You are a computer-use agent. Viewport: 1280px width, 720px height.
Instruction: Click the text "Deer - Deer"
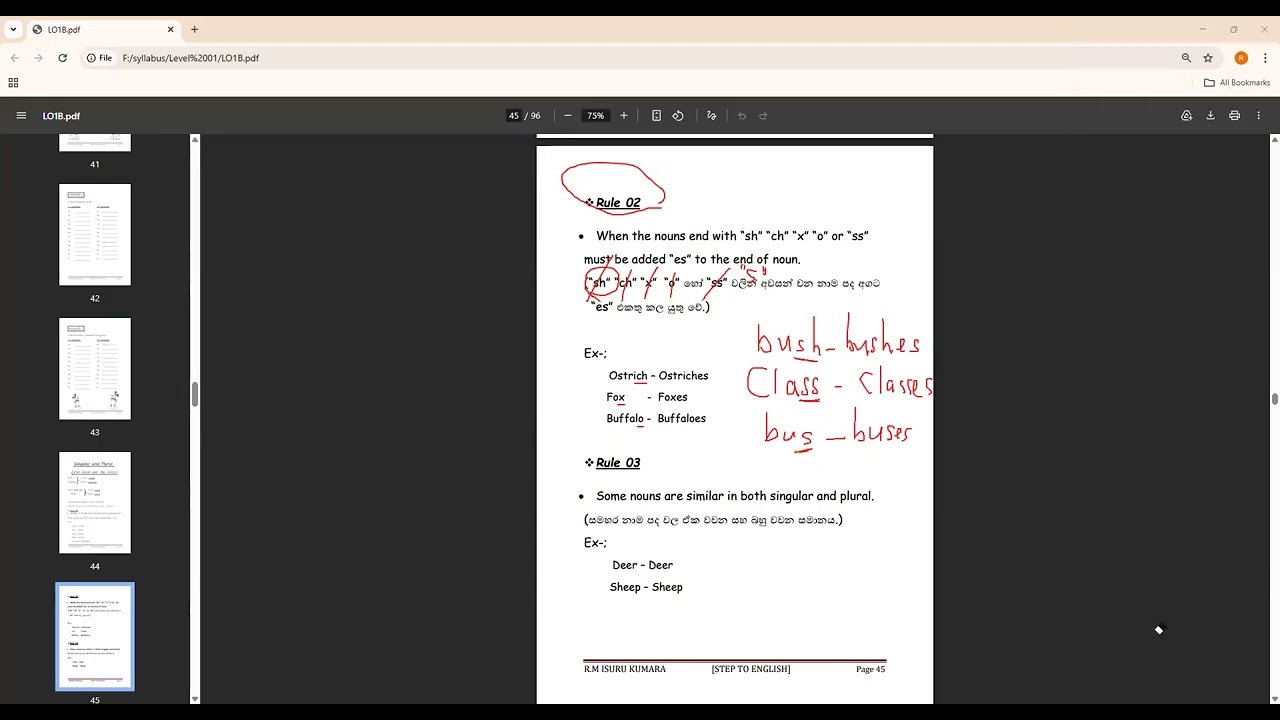point(642,565)
